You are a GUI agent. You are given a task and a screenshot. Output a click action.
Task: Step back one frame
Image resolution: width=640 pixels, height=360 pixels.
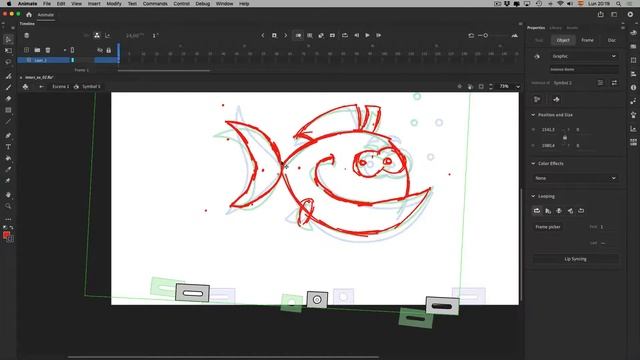(356, 36)
